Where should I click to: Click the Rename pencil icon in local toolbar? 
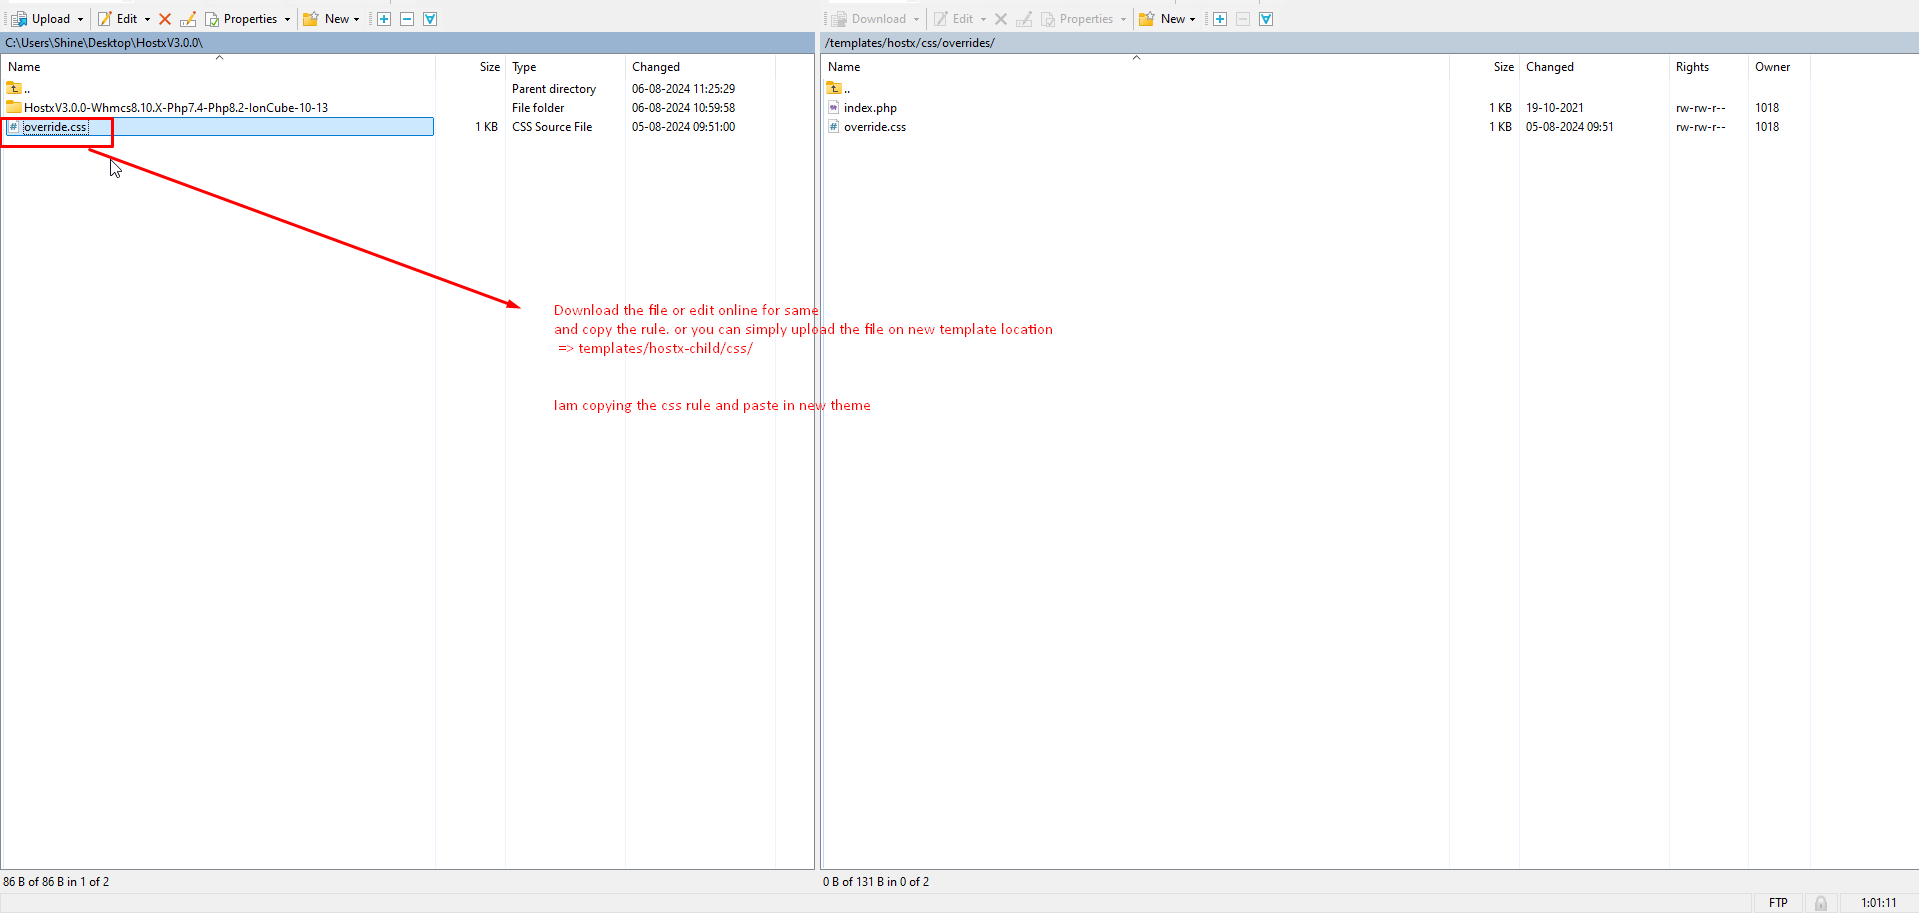pyautogui.click(x=188, y=19)
